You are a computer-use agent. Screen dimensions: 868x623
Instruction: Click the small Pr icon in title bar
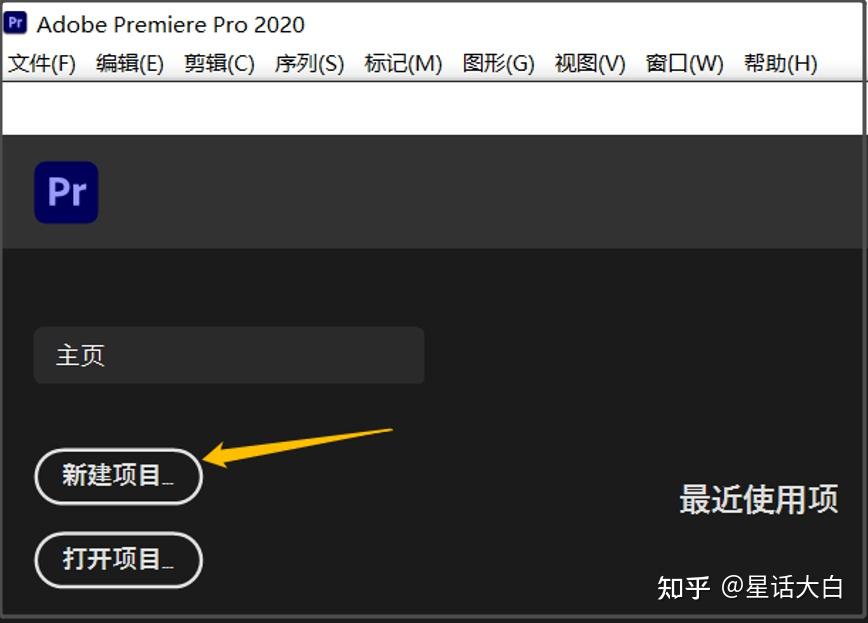click(15, 23)
